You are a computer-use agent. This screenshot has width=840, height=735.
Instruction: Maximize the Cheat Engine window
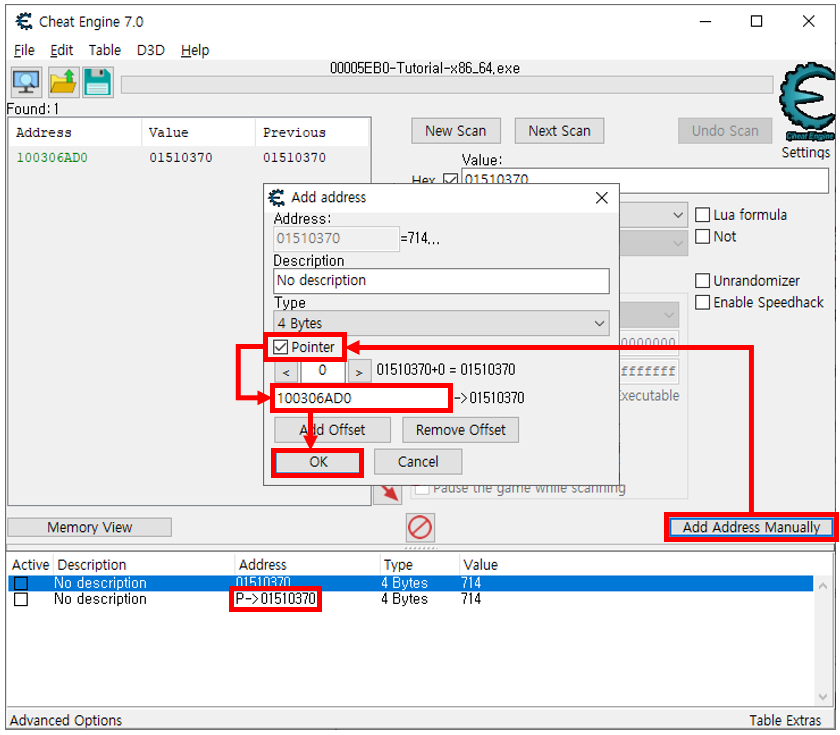pos(756,21)
